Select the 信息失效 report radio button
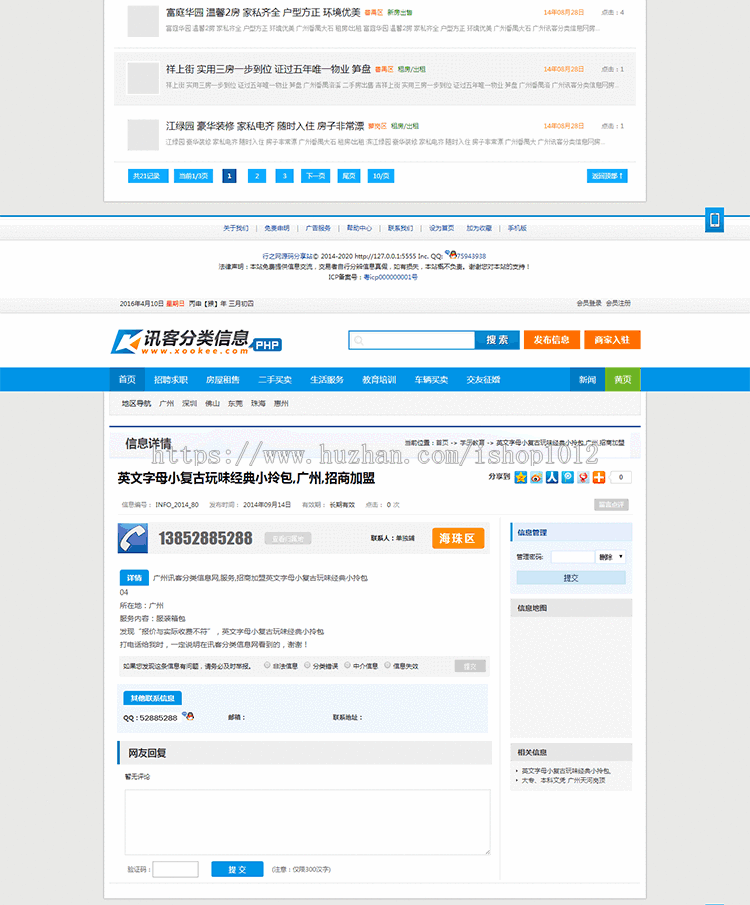The image size is (750, 905). pos(387,665)
